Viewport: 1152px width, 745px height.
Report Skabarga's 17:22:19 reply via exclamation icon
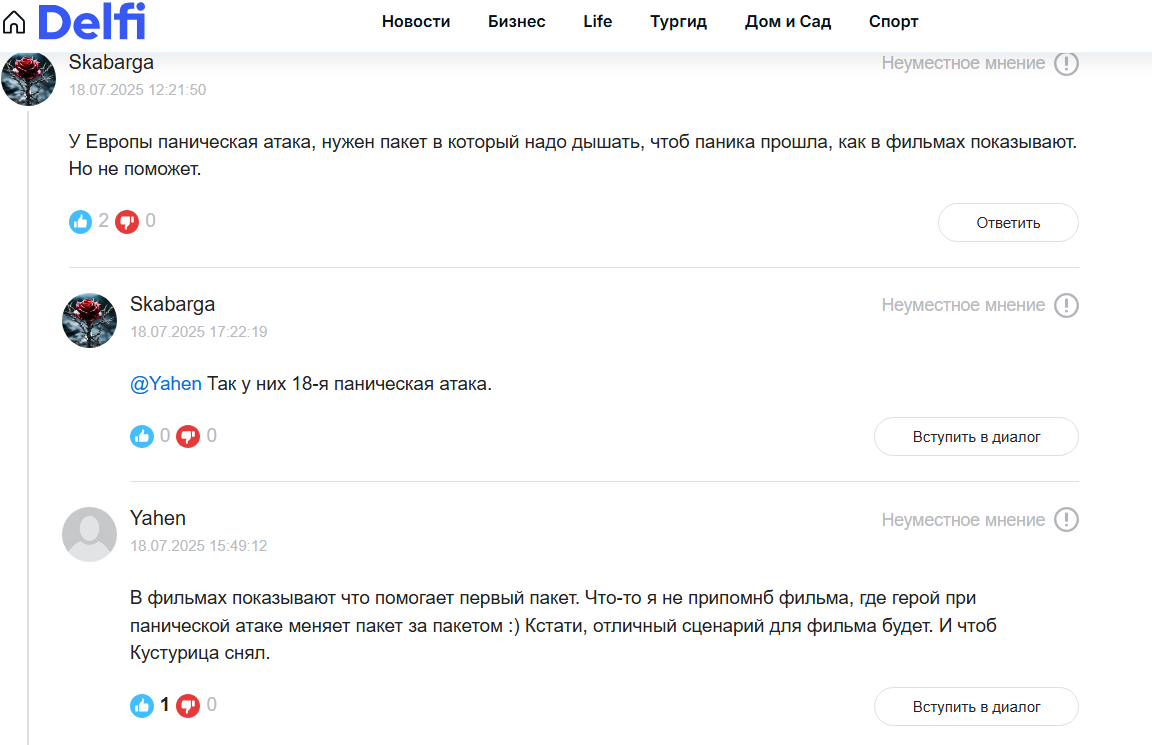(x=1066, y=305)
